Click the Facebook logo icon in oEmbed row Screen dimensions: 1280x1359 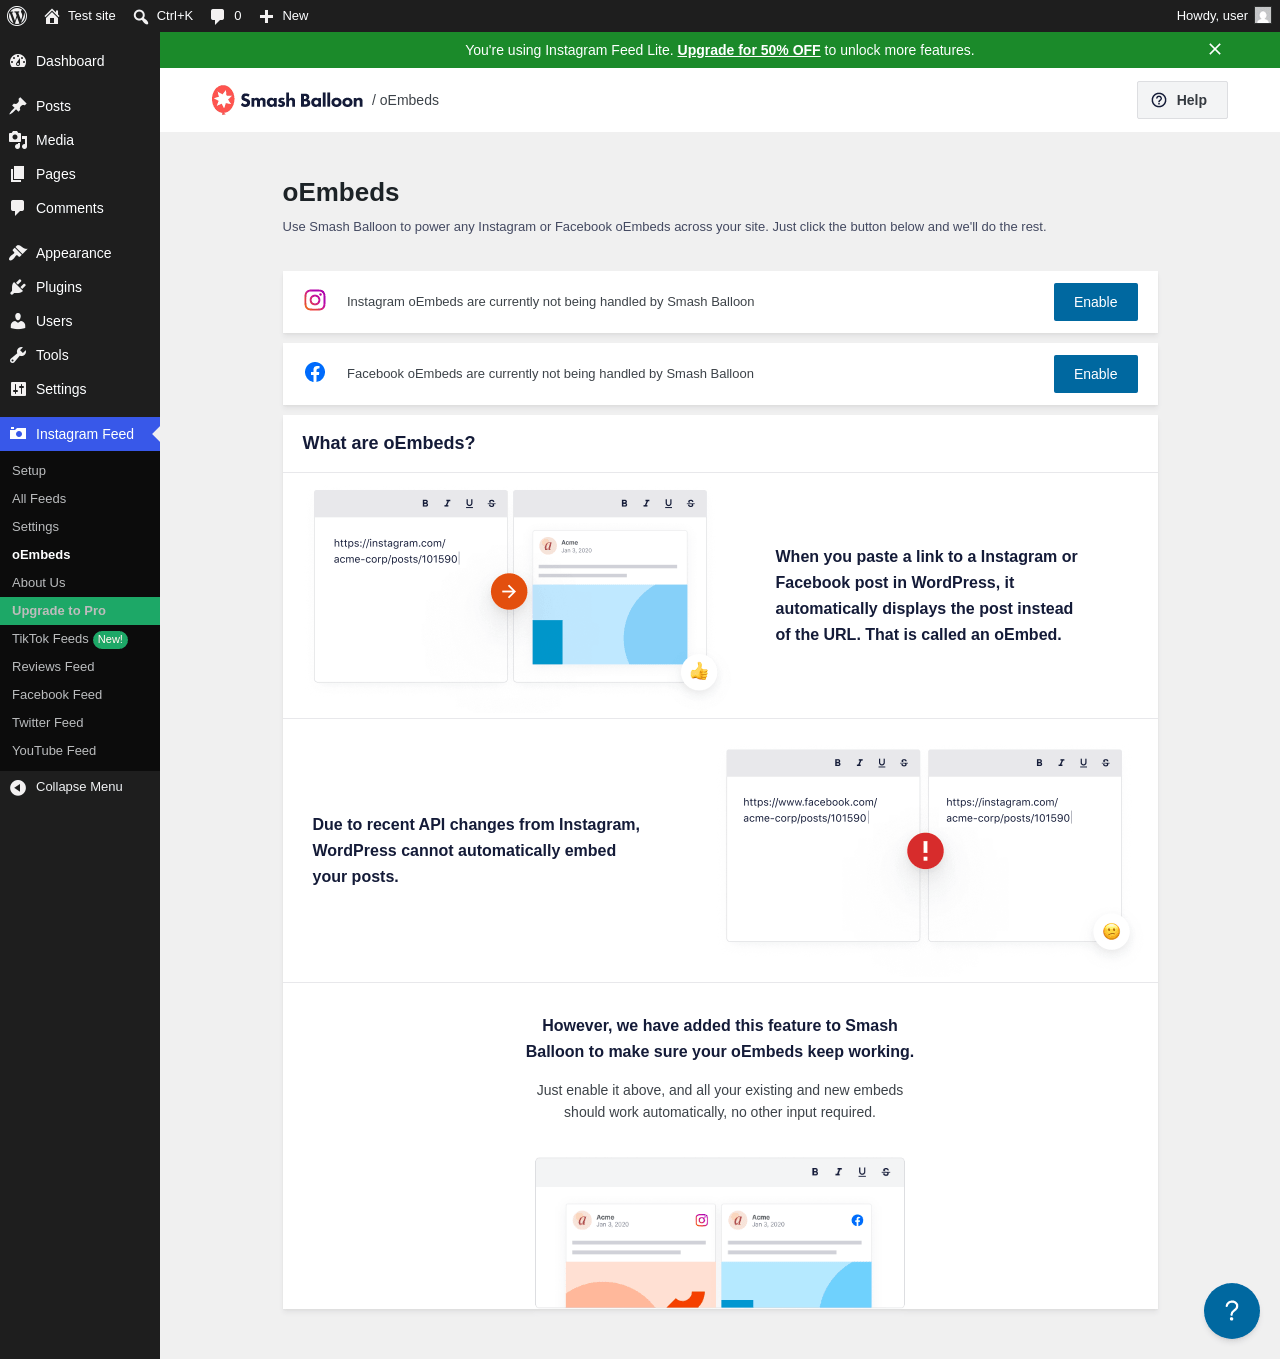pyautogui.click(x=315, y=372)
